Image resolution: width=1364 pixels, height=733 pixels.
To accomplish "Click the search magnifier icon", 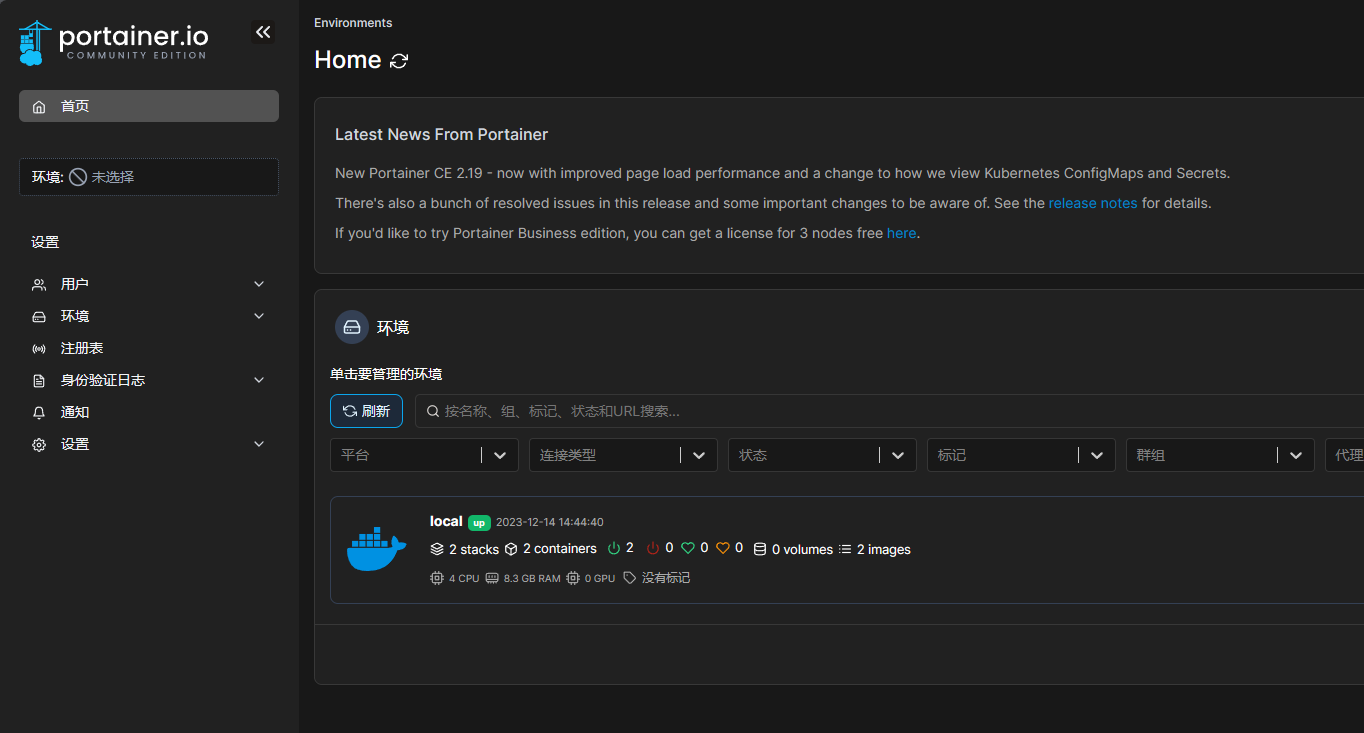I will pos(433,411).
